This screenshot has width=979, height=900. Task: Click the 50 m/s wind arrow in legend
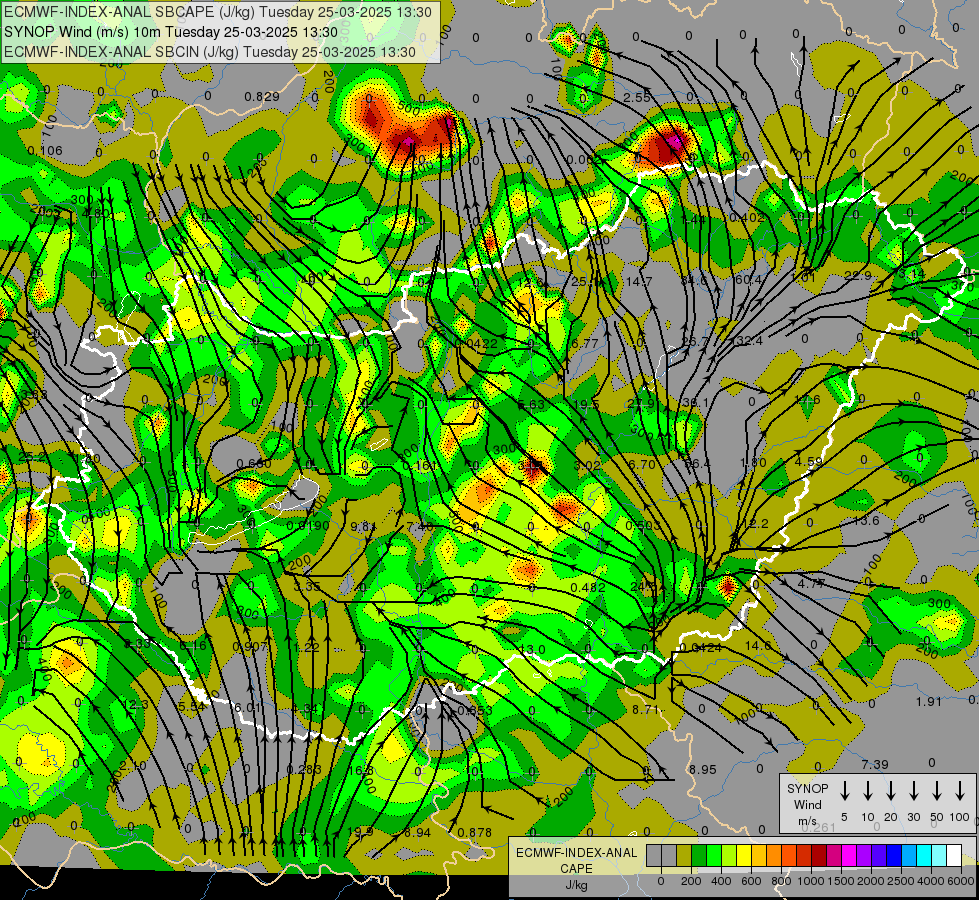937,791
